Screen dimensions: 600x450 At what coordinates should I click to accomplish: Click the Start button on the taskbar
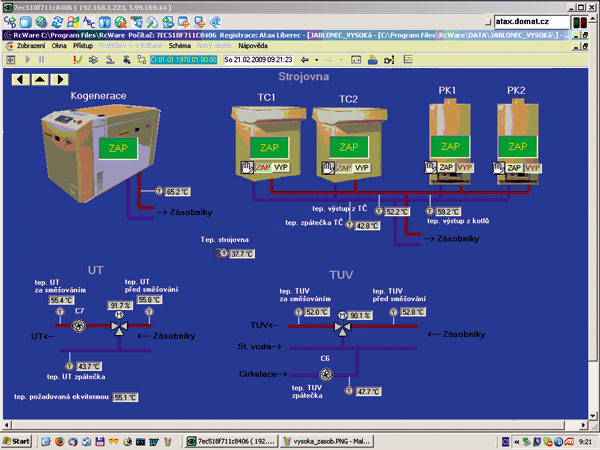[x=17, y=440]
